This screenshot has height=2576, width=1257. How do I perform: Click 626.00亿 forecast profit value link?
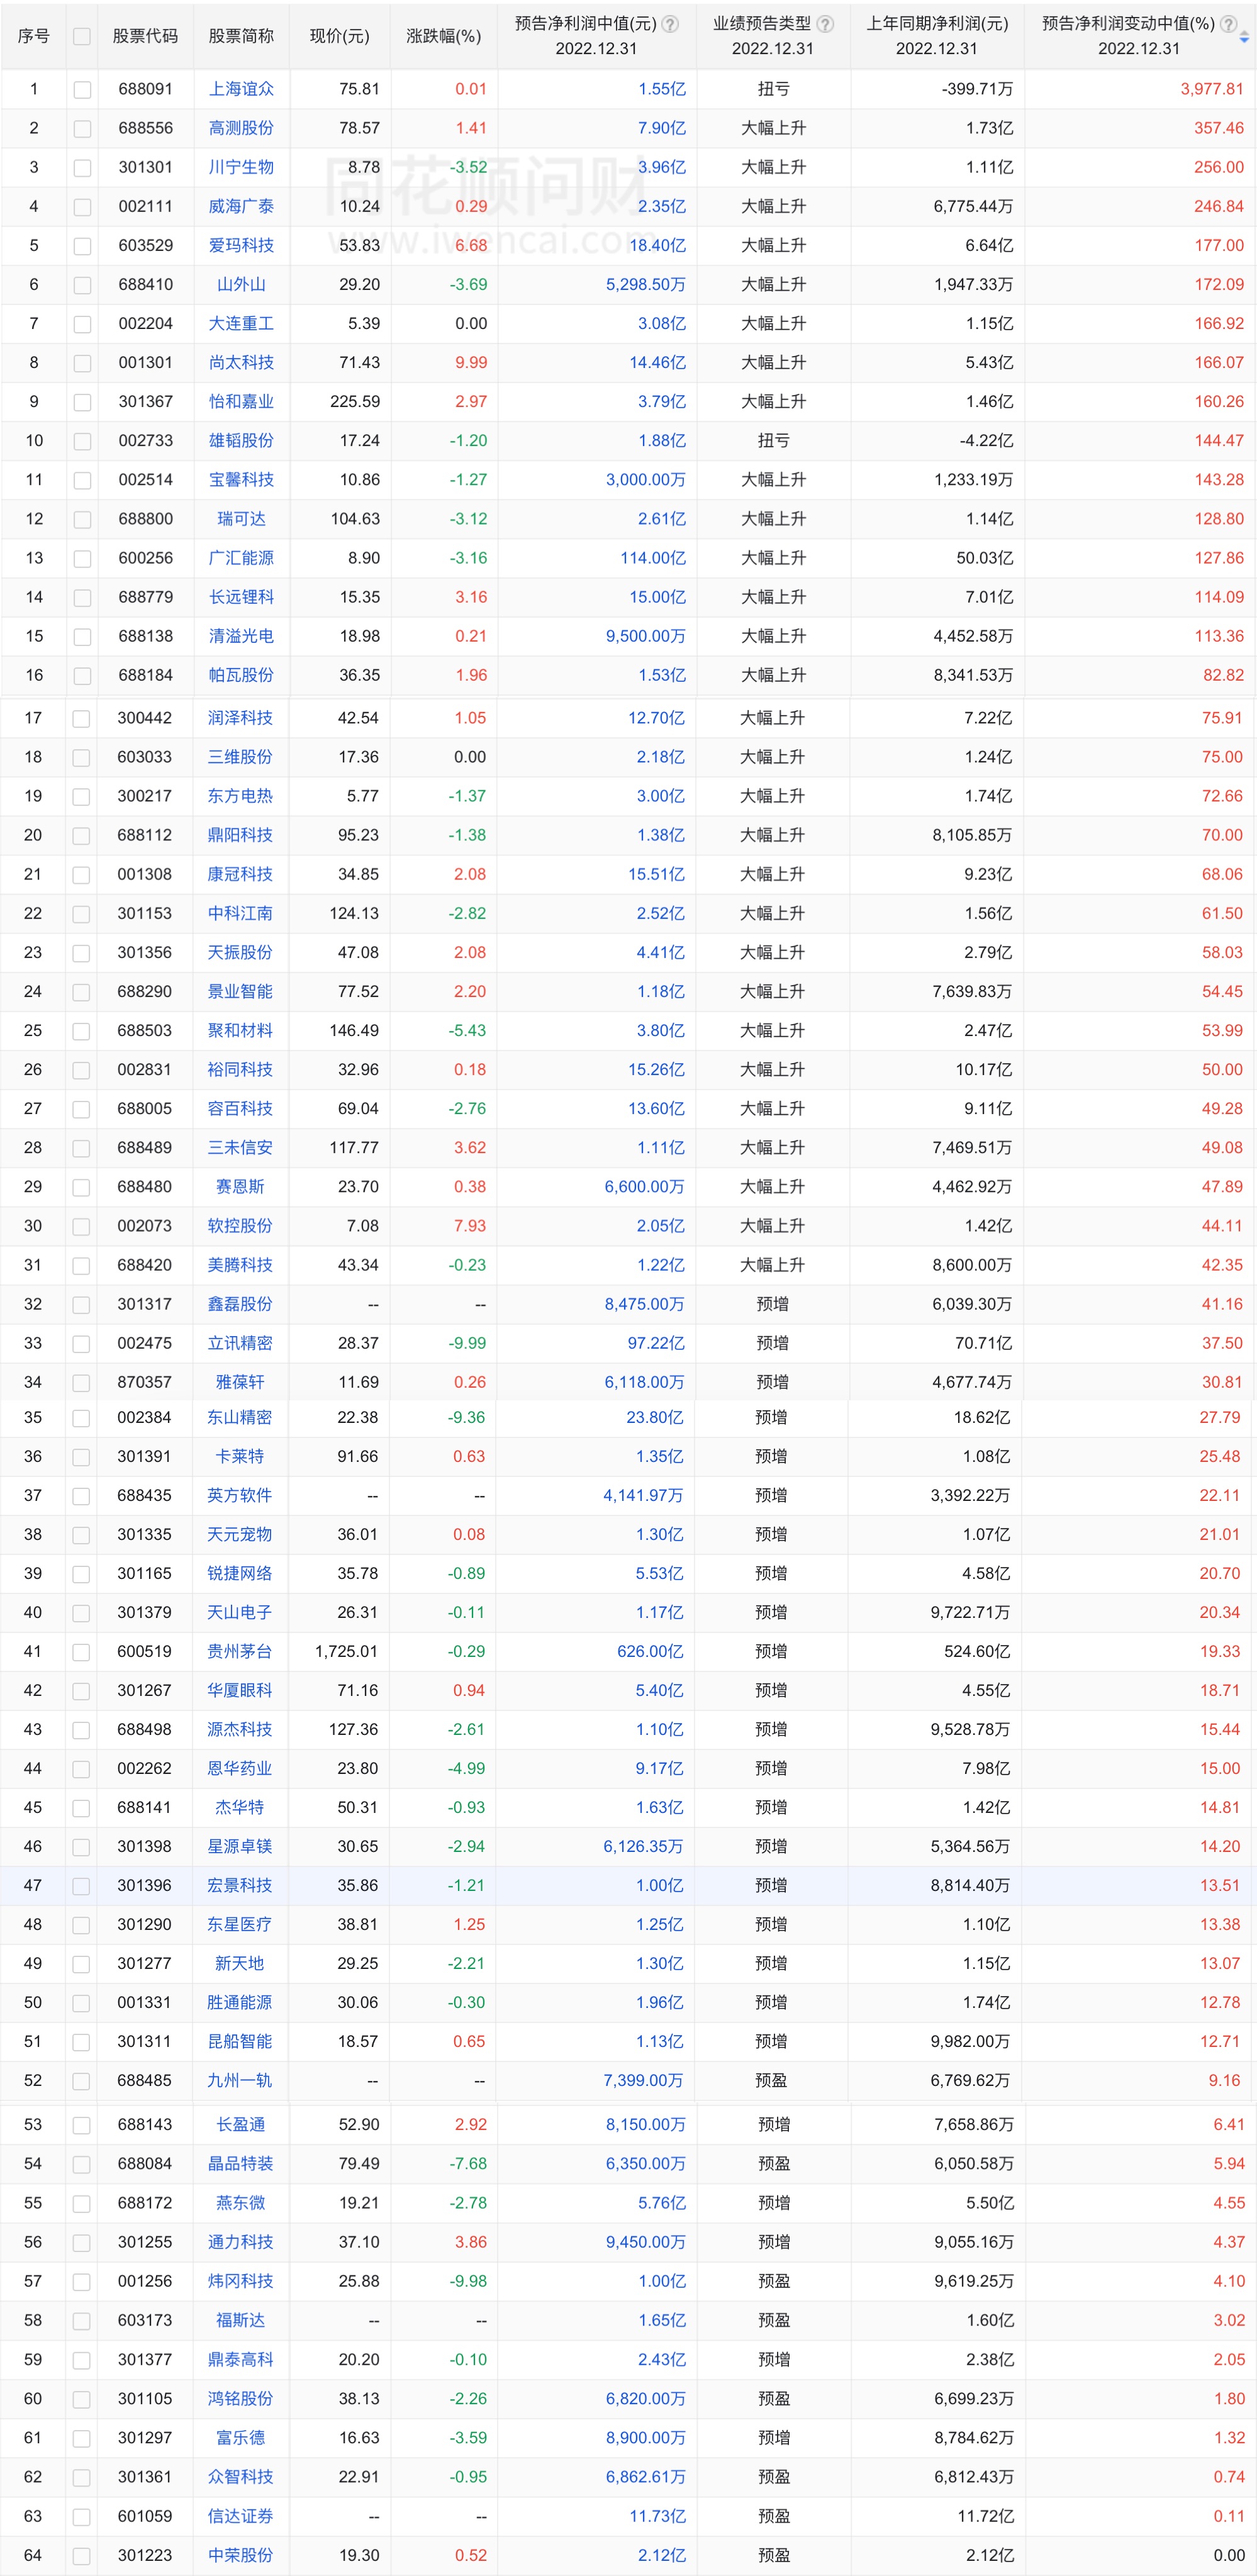(650, 1652)
